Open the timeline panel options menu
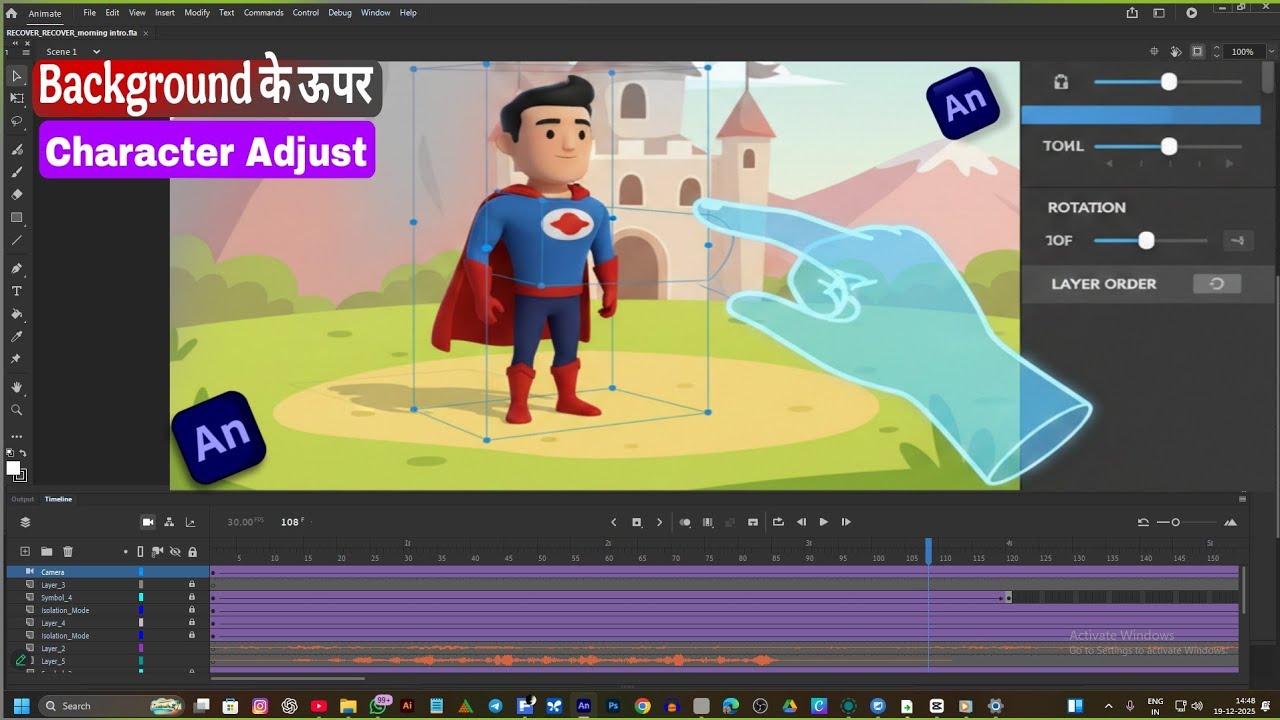Screen dimensions: 1280x720 pyautogui.click(x=1243, y=499)
